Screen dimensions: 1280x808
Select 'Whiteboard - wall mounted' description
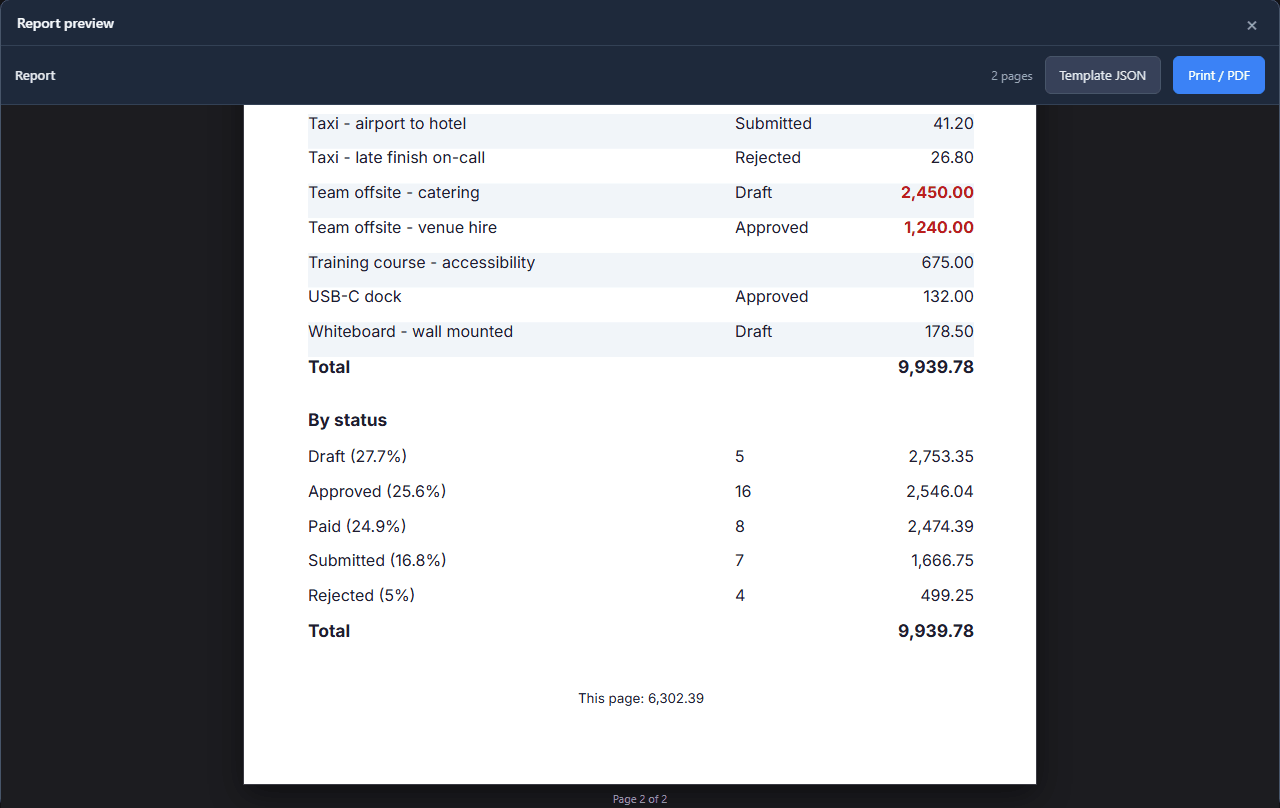point(410,331)
